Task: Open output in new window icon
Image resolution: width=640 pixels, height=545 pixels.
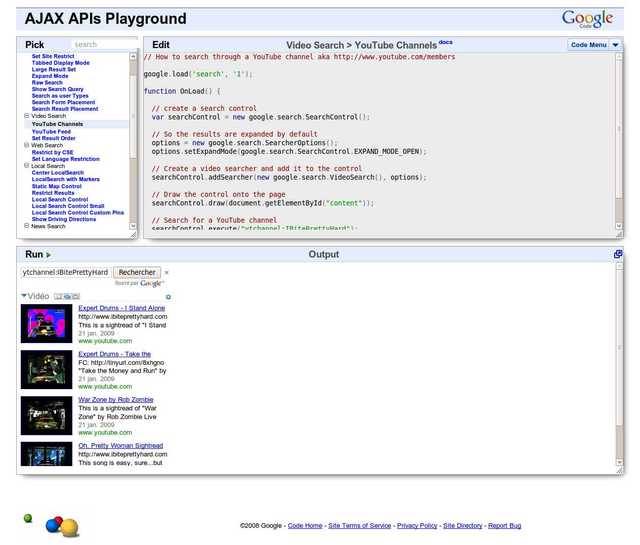Action: coord(618,254)
